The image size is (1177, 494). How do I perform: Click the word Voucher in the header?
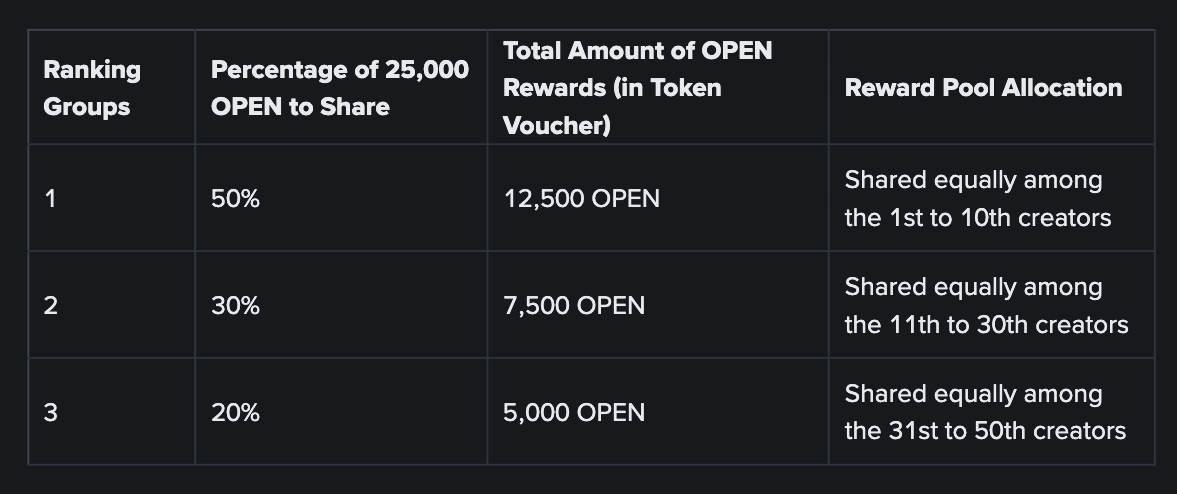[x=557, y=125]
